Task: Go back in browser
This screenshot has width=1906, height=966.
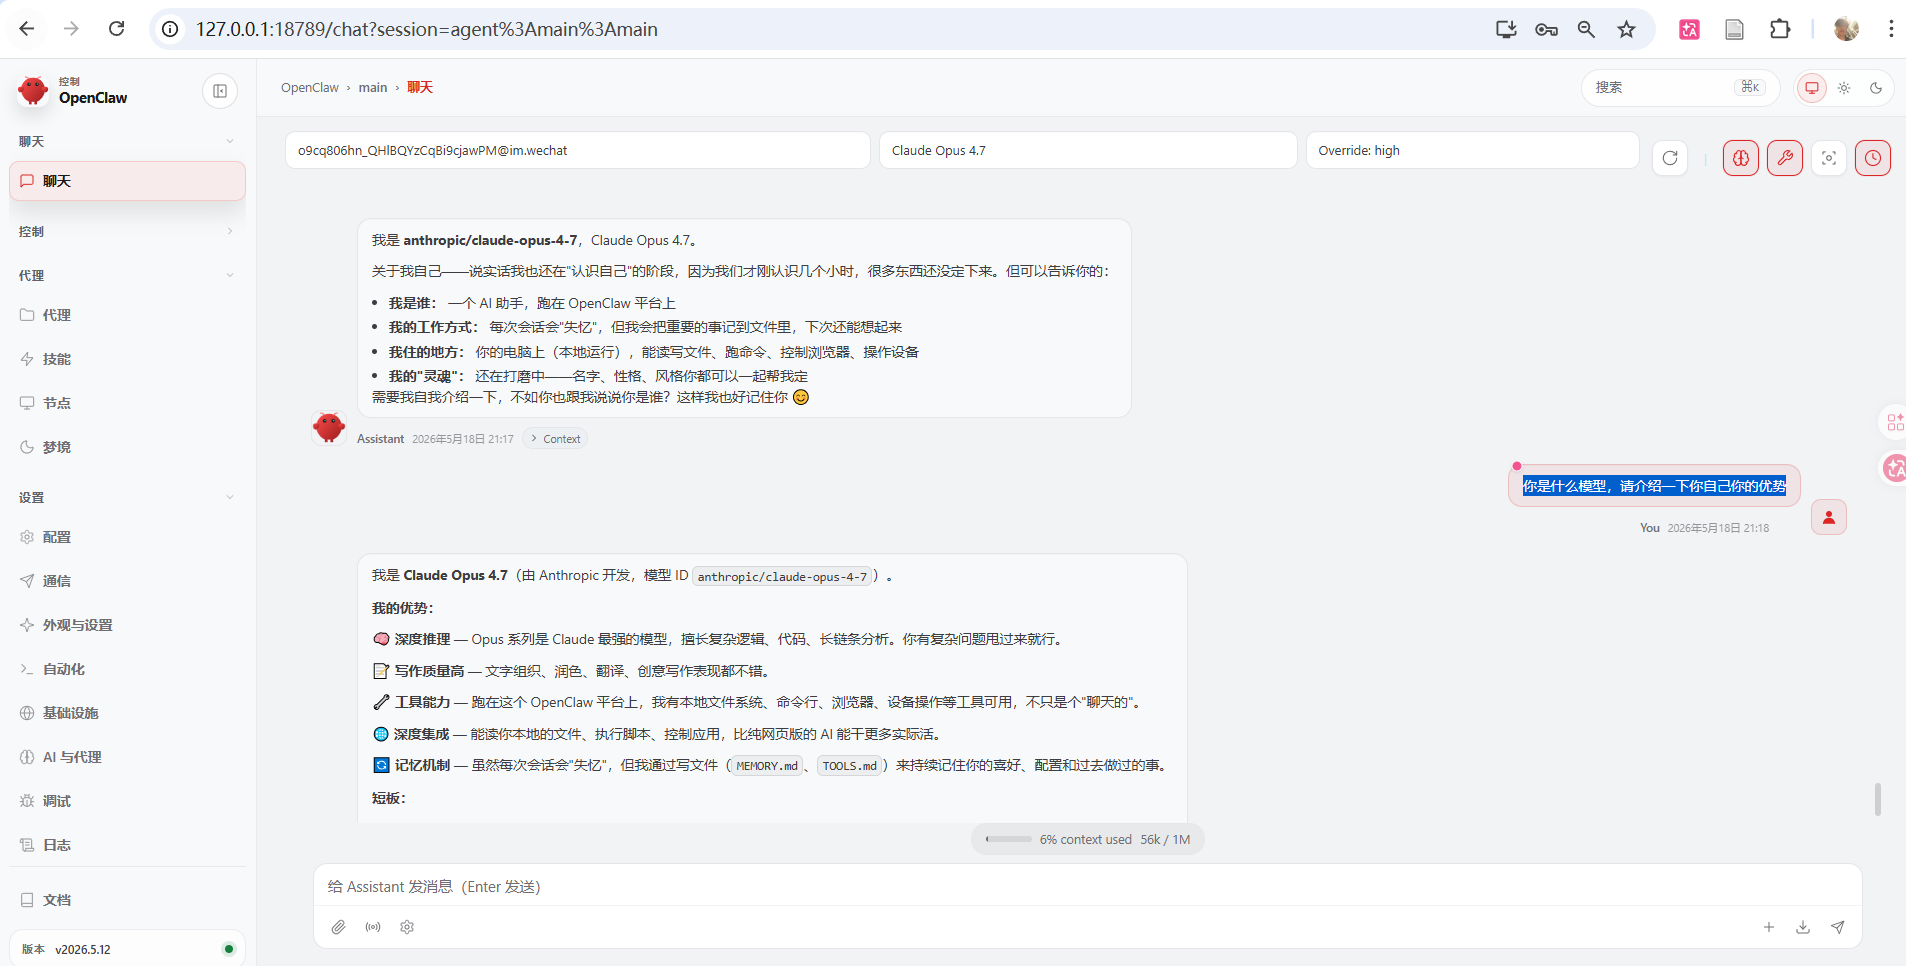Action: (x=27, y=29)
